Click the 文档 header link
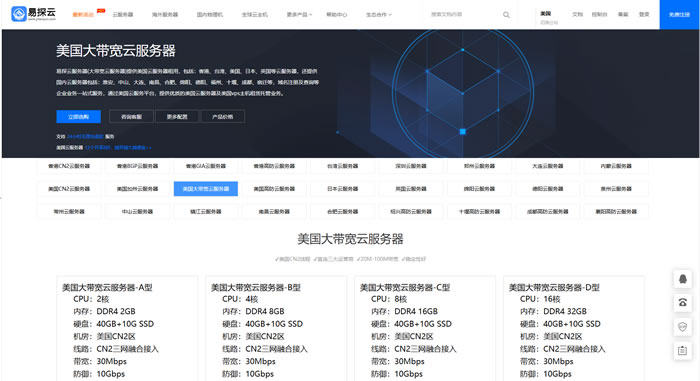Image resolution: width=700 pixels, height=381 pixels. click(x=578, y=14)
